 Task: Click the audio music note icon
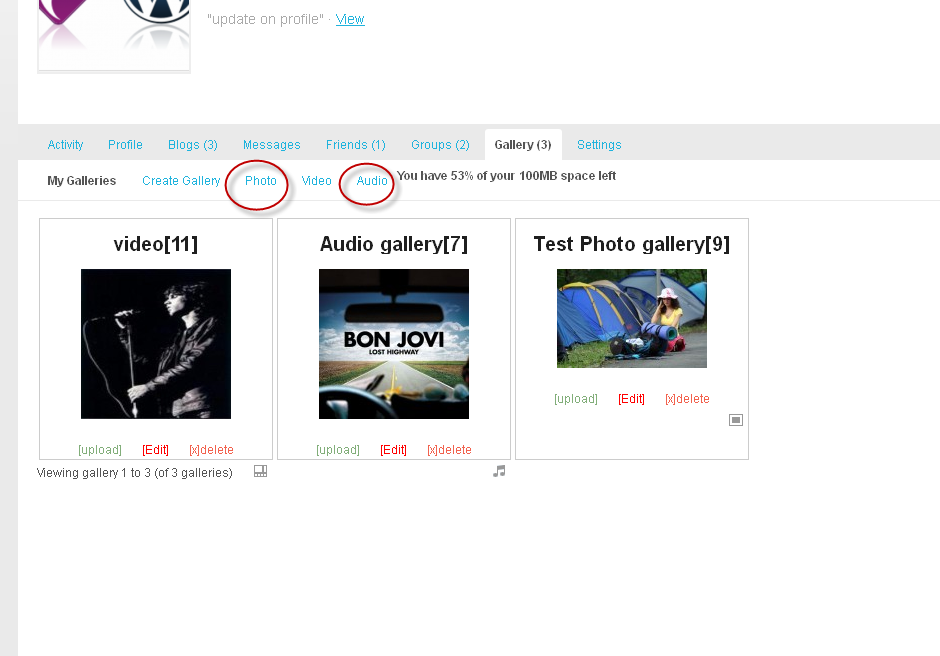[x=499, y=471]
